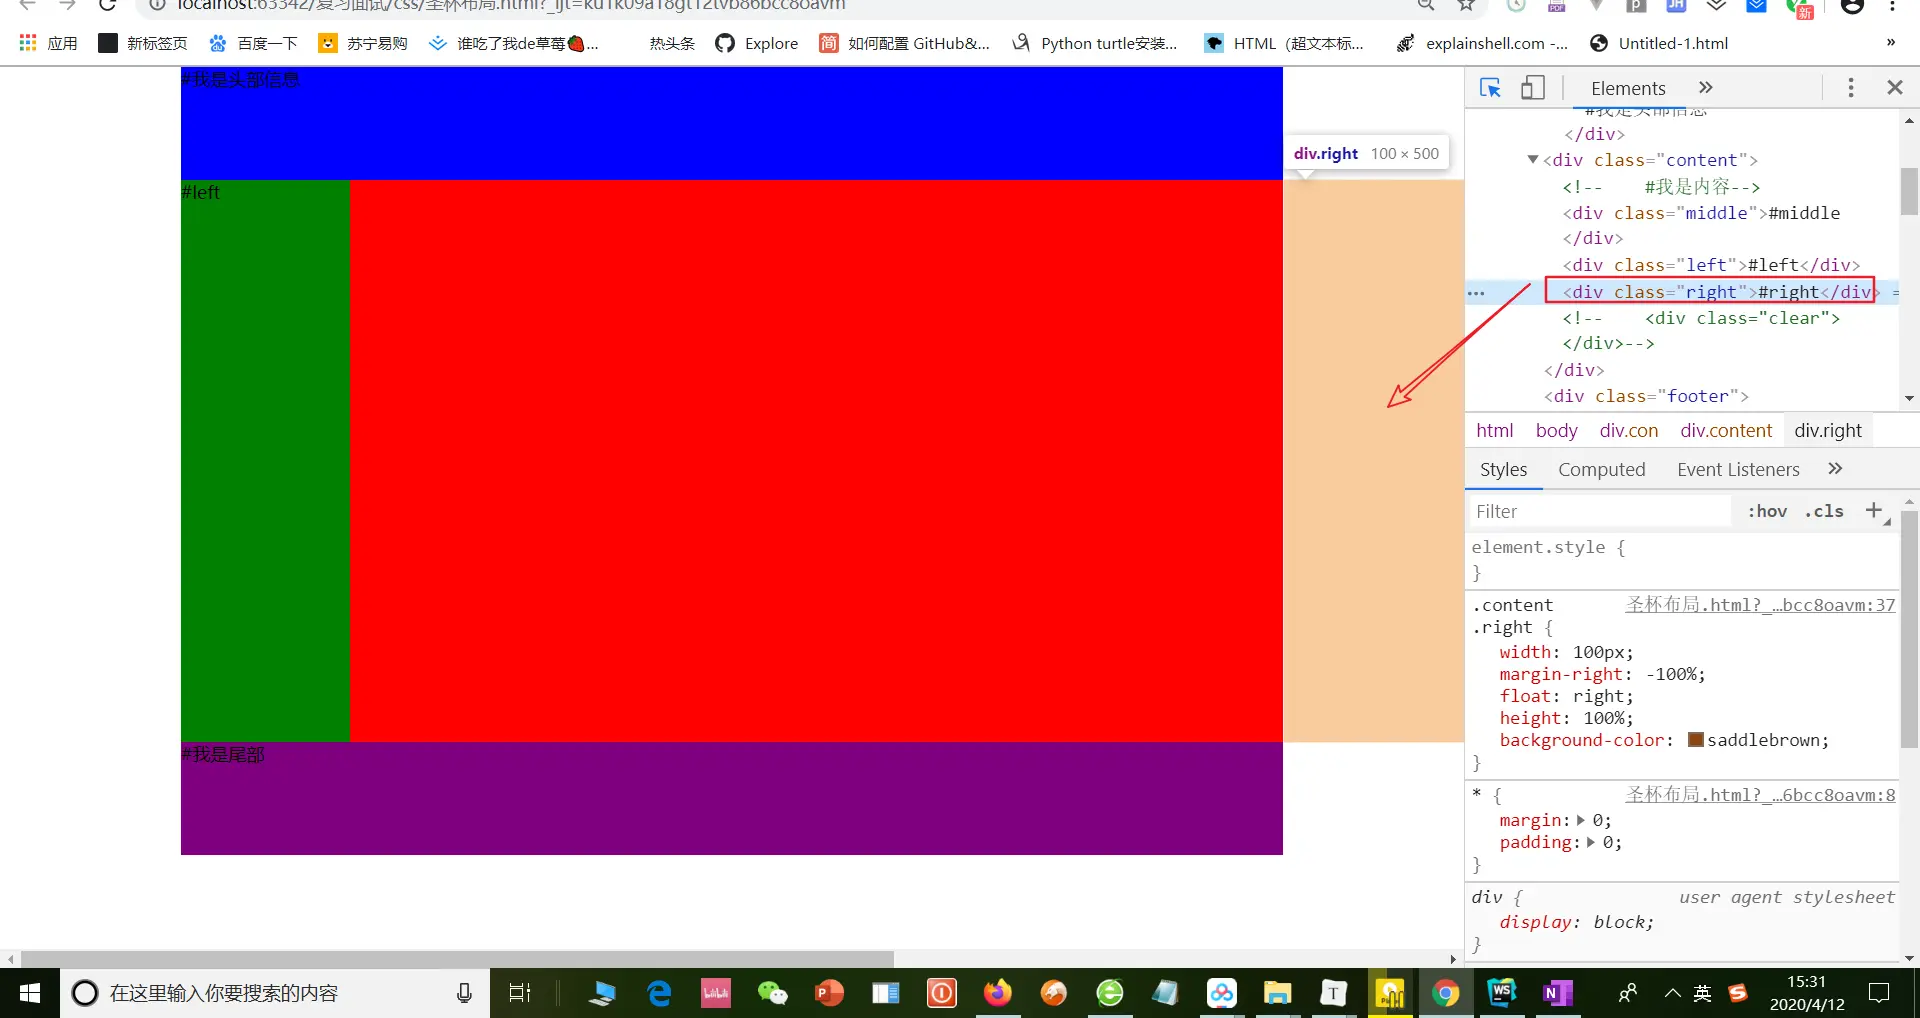Select the div class="middle" node
The image size is (1920, 1018).
1701,213
